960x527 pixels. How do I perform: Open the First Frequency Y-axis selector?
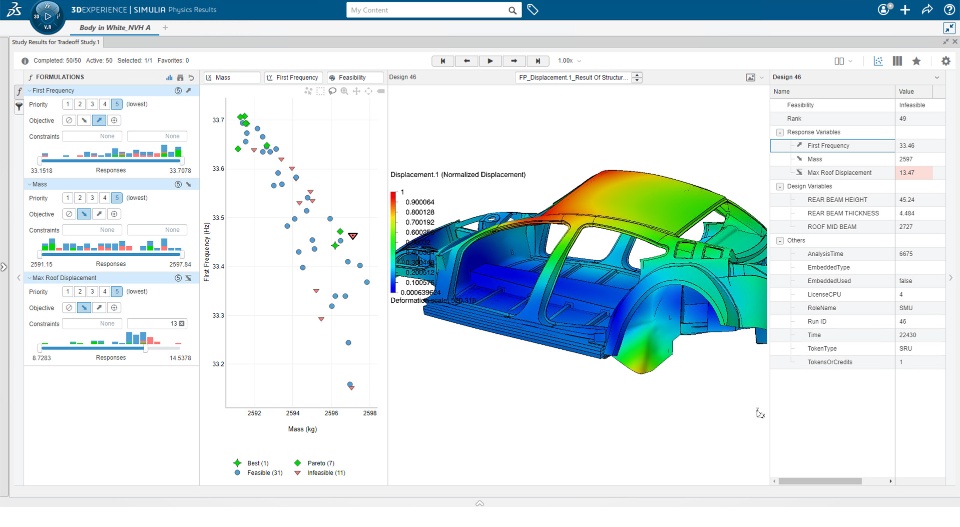point(293,78)
